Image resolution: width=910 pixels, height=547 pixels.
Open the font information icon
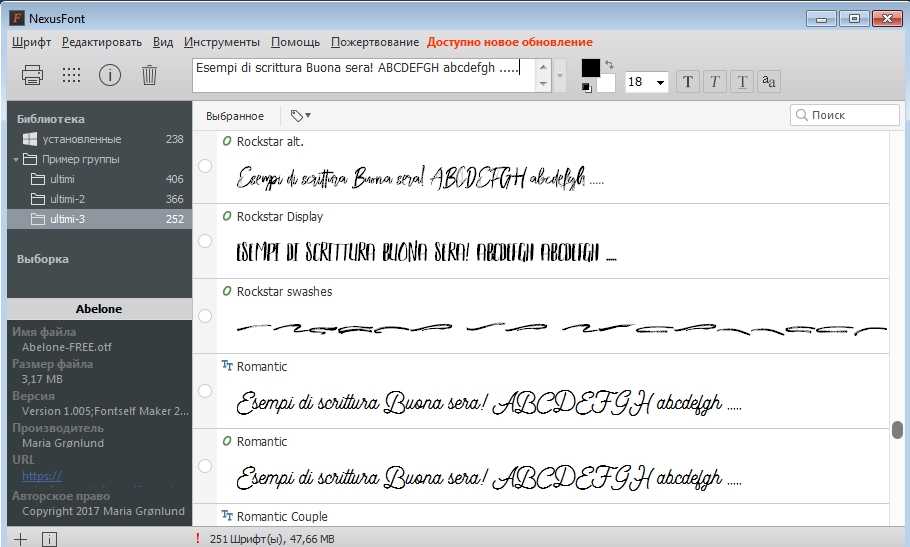[110, 75]
